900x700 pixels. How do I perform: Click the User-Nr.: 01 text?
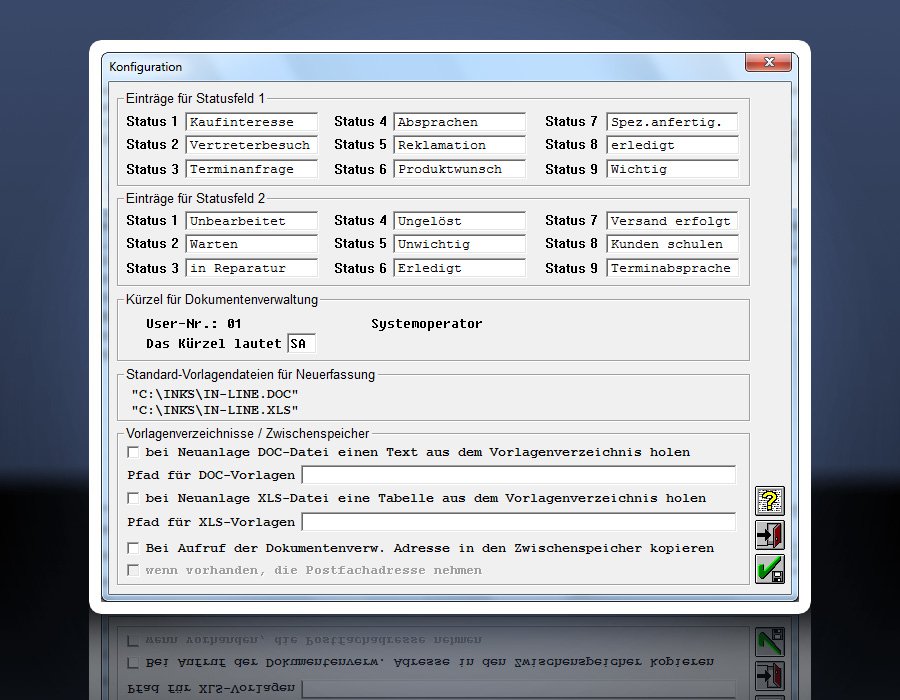tap(193, 324)
